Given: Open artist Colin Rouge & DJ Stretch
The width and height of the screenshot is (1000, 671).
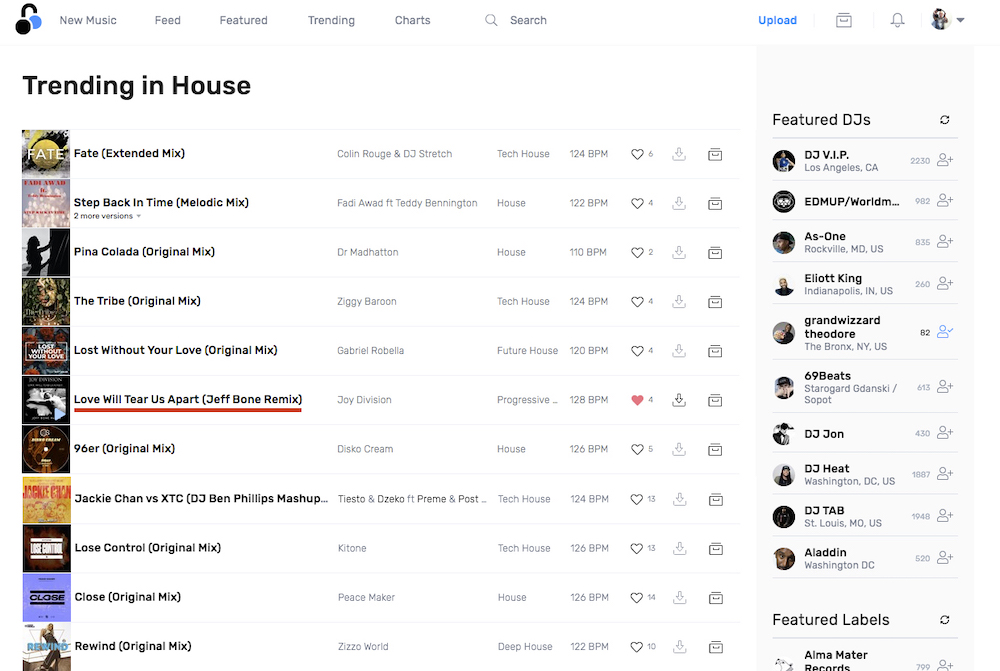Looking at the screenshot, I should tap(394, 154).
